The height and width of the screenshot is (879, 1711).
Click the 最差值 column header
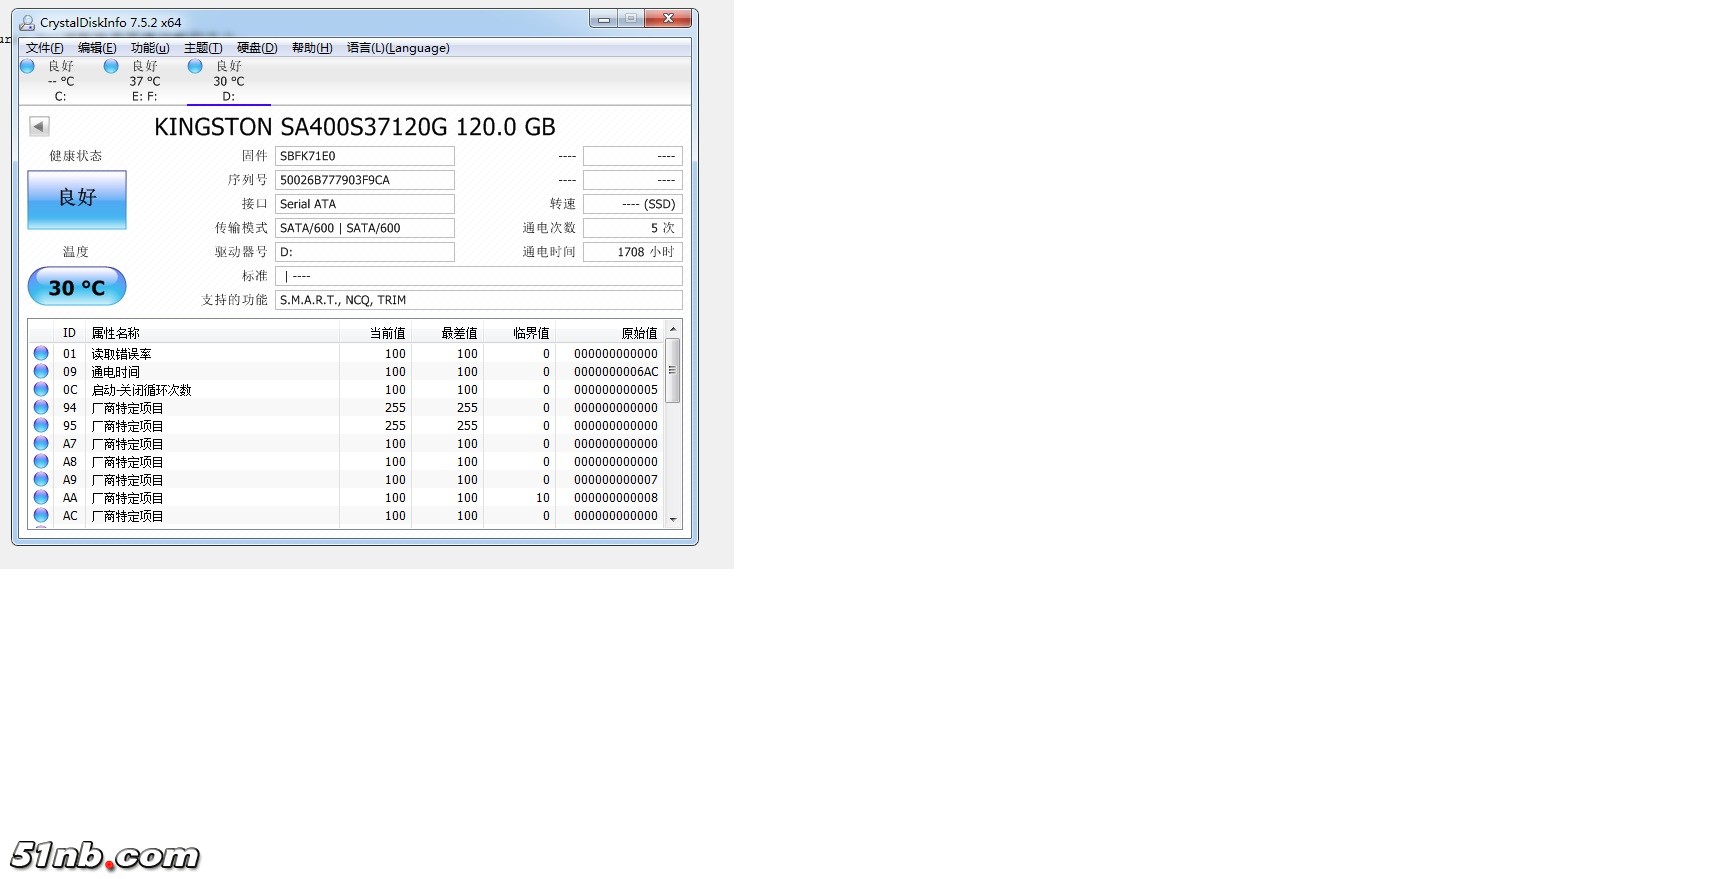click(448, 333)
